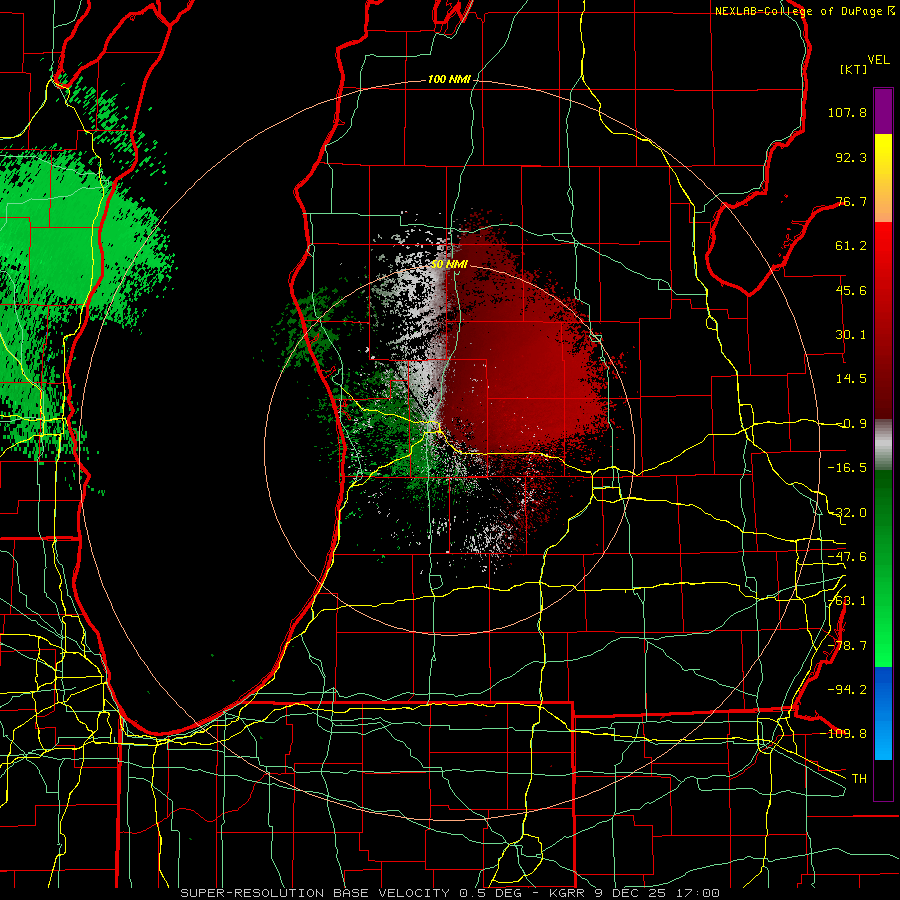Pick the purple segment of color bar
This screenshot has height=900, width=900.
(x=883, y=111)
